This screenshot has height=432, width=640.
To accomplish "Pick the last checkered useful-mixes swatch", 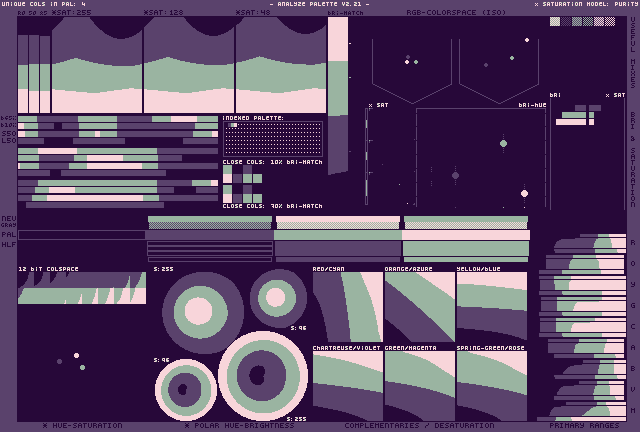I will (610, 21).
